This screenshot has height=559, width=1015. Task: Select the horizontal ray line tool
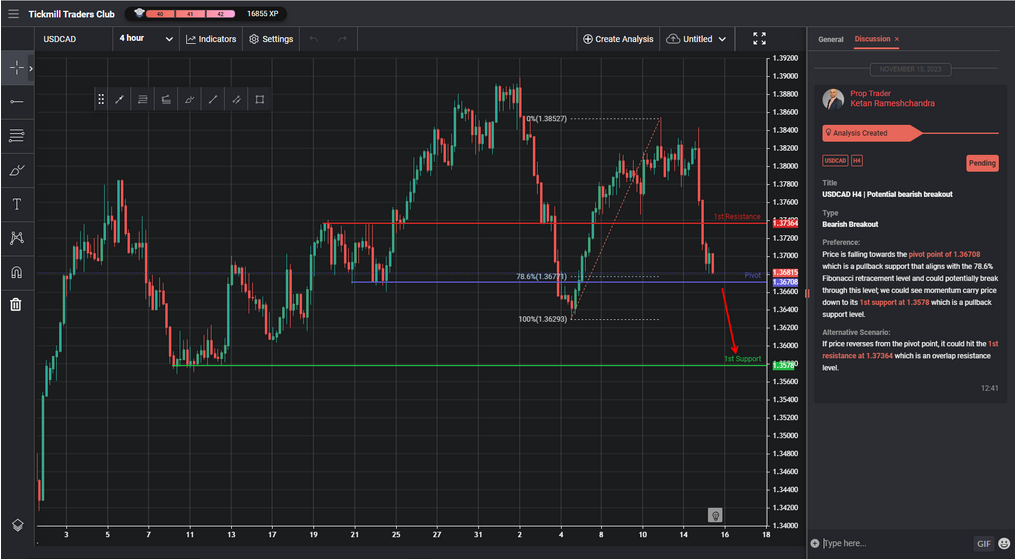(17, 102)
